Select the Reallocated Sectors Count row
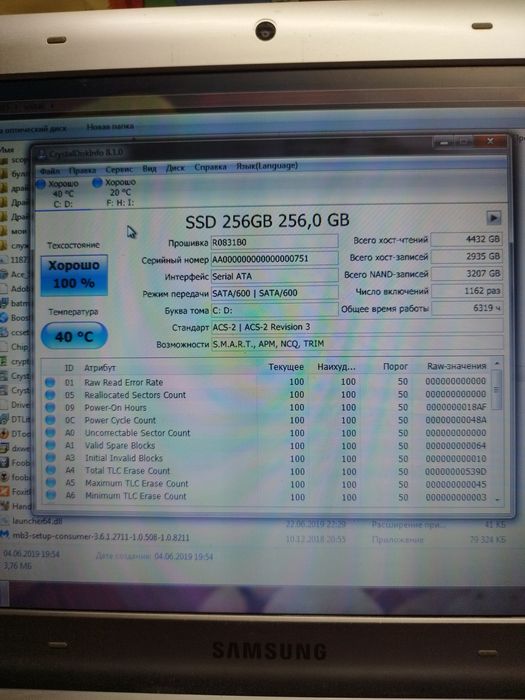 click(x=267, y=395)
